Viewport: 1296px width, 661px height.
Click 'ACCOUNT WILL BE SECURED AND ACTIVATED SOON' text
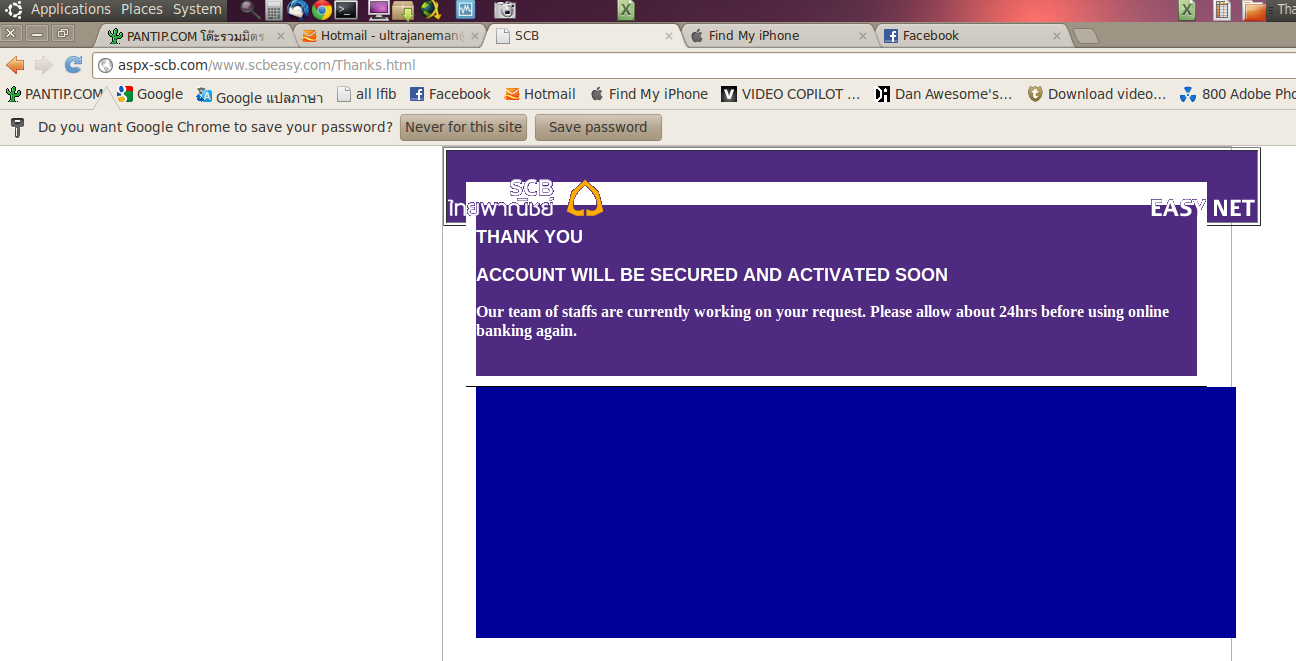pos(712,275)
